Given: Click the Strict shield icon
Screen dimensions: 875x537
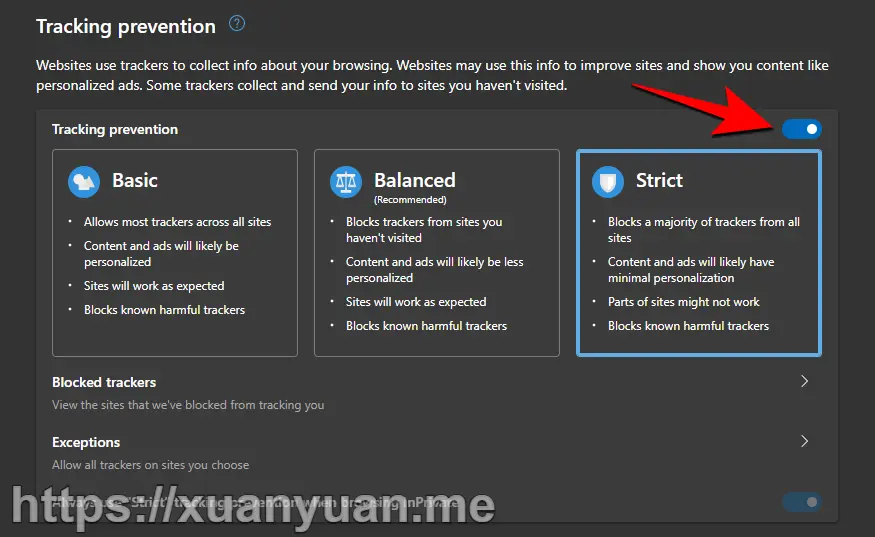Looking at the screenshot, I should 608,181.
